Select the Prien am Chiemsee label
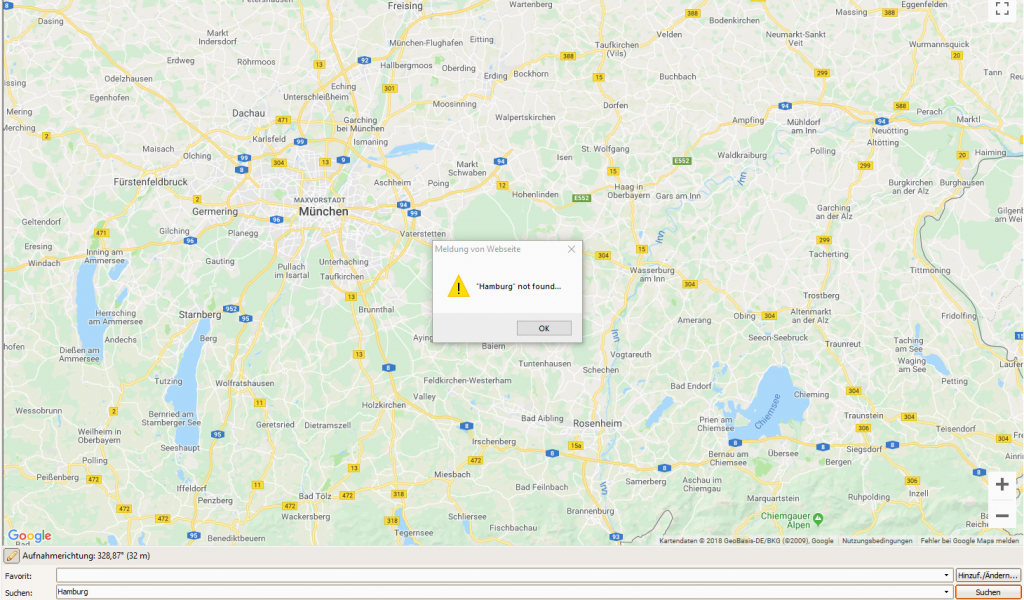 point(715,424)
